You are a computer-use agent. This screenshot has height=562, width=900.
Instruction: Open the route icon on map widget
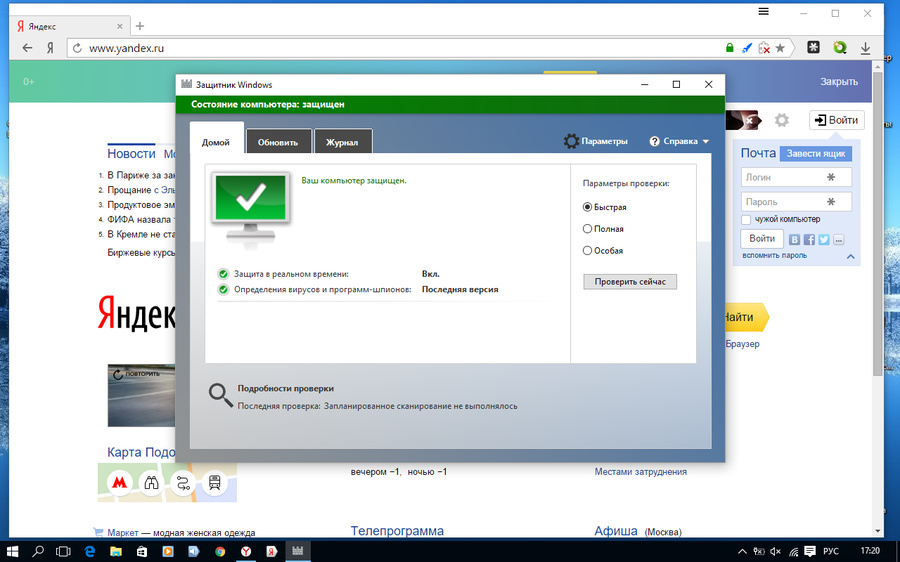[x=183, y=483]
